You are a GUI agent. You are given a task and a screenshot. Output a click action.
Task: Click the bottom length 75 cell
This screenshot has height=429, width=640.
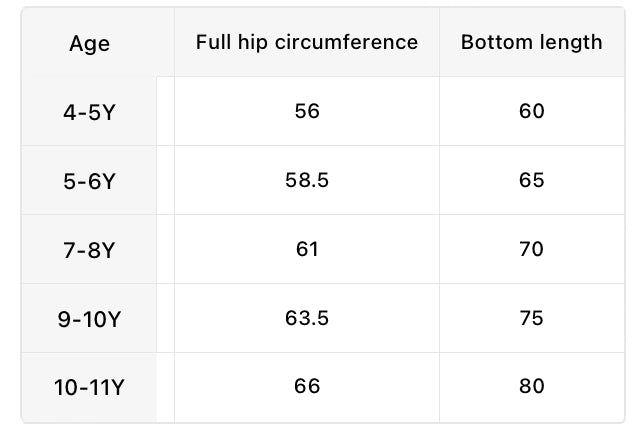(x=532, y=318)
